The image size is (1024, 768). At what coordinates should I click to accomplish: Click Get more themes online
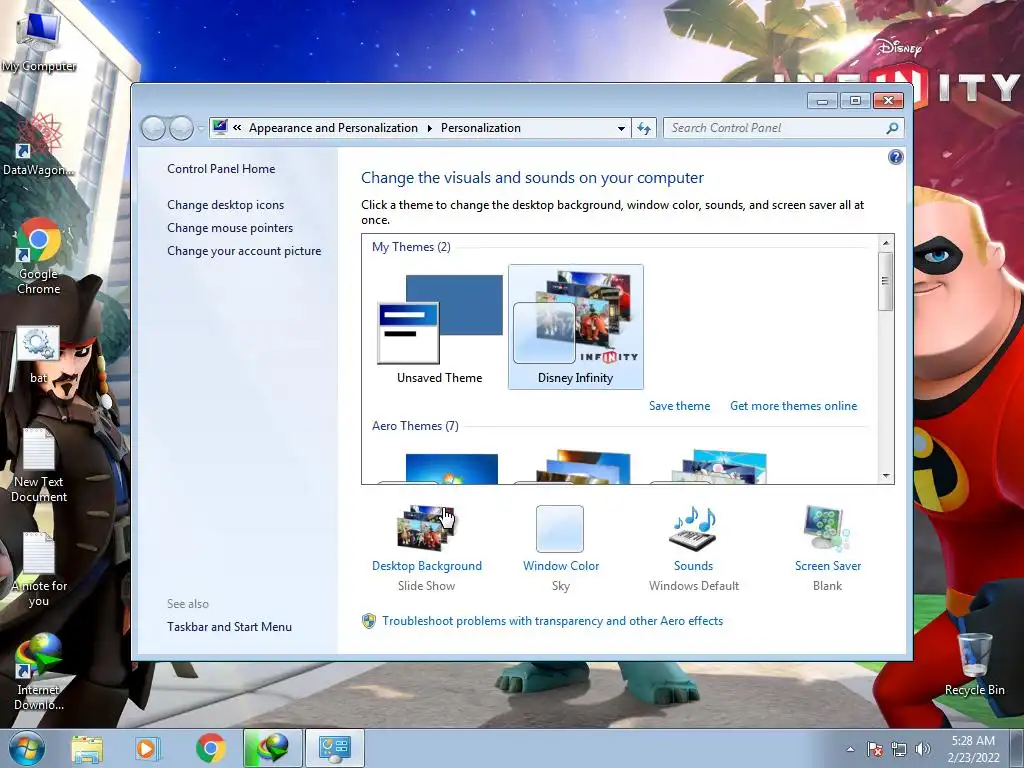point(793,406)
